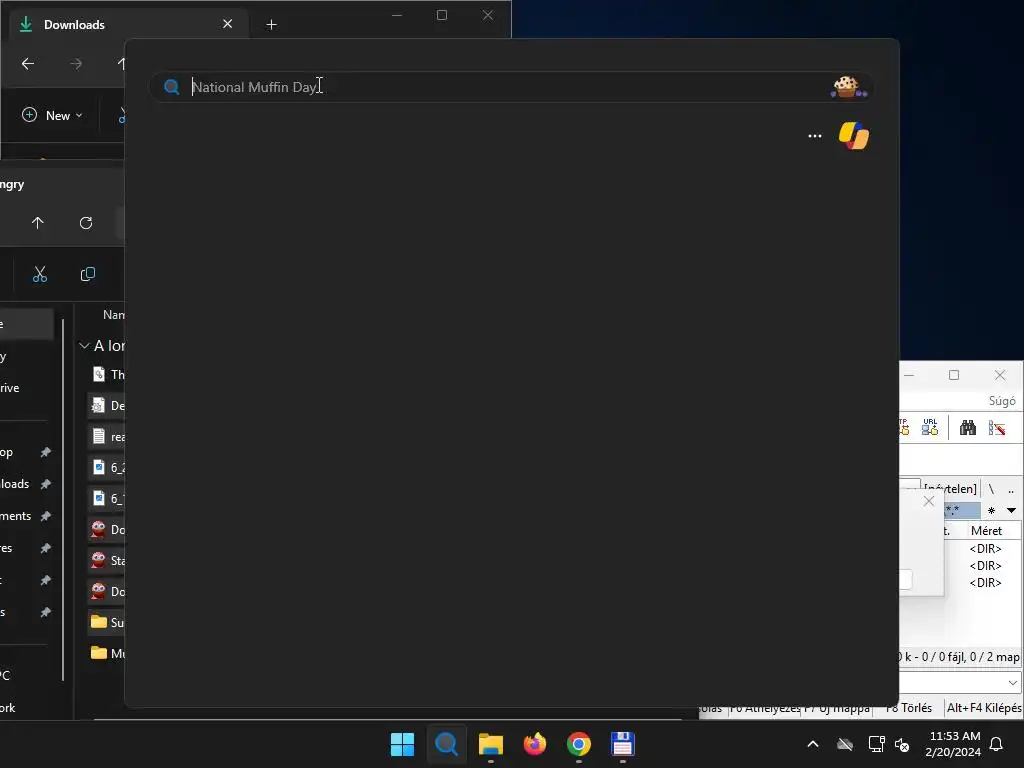Image resolution: width=1024 pixels, height=768 pixels.
Task: Click the URL connect icon in Total Commander
Action: tap(930, 427)
